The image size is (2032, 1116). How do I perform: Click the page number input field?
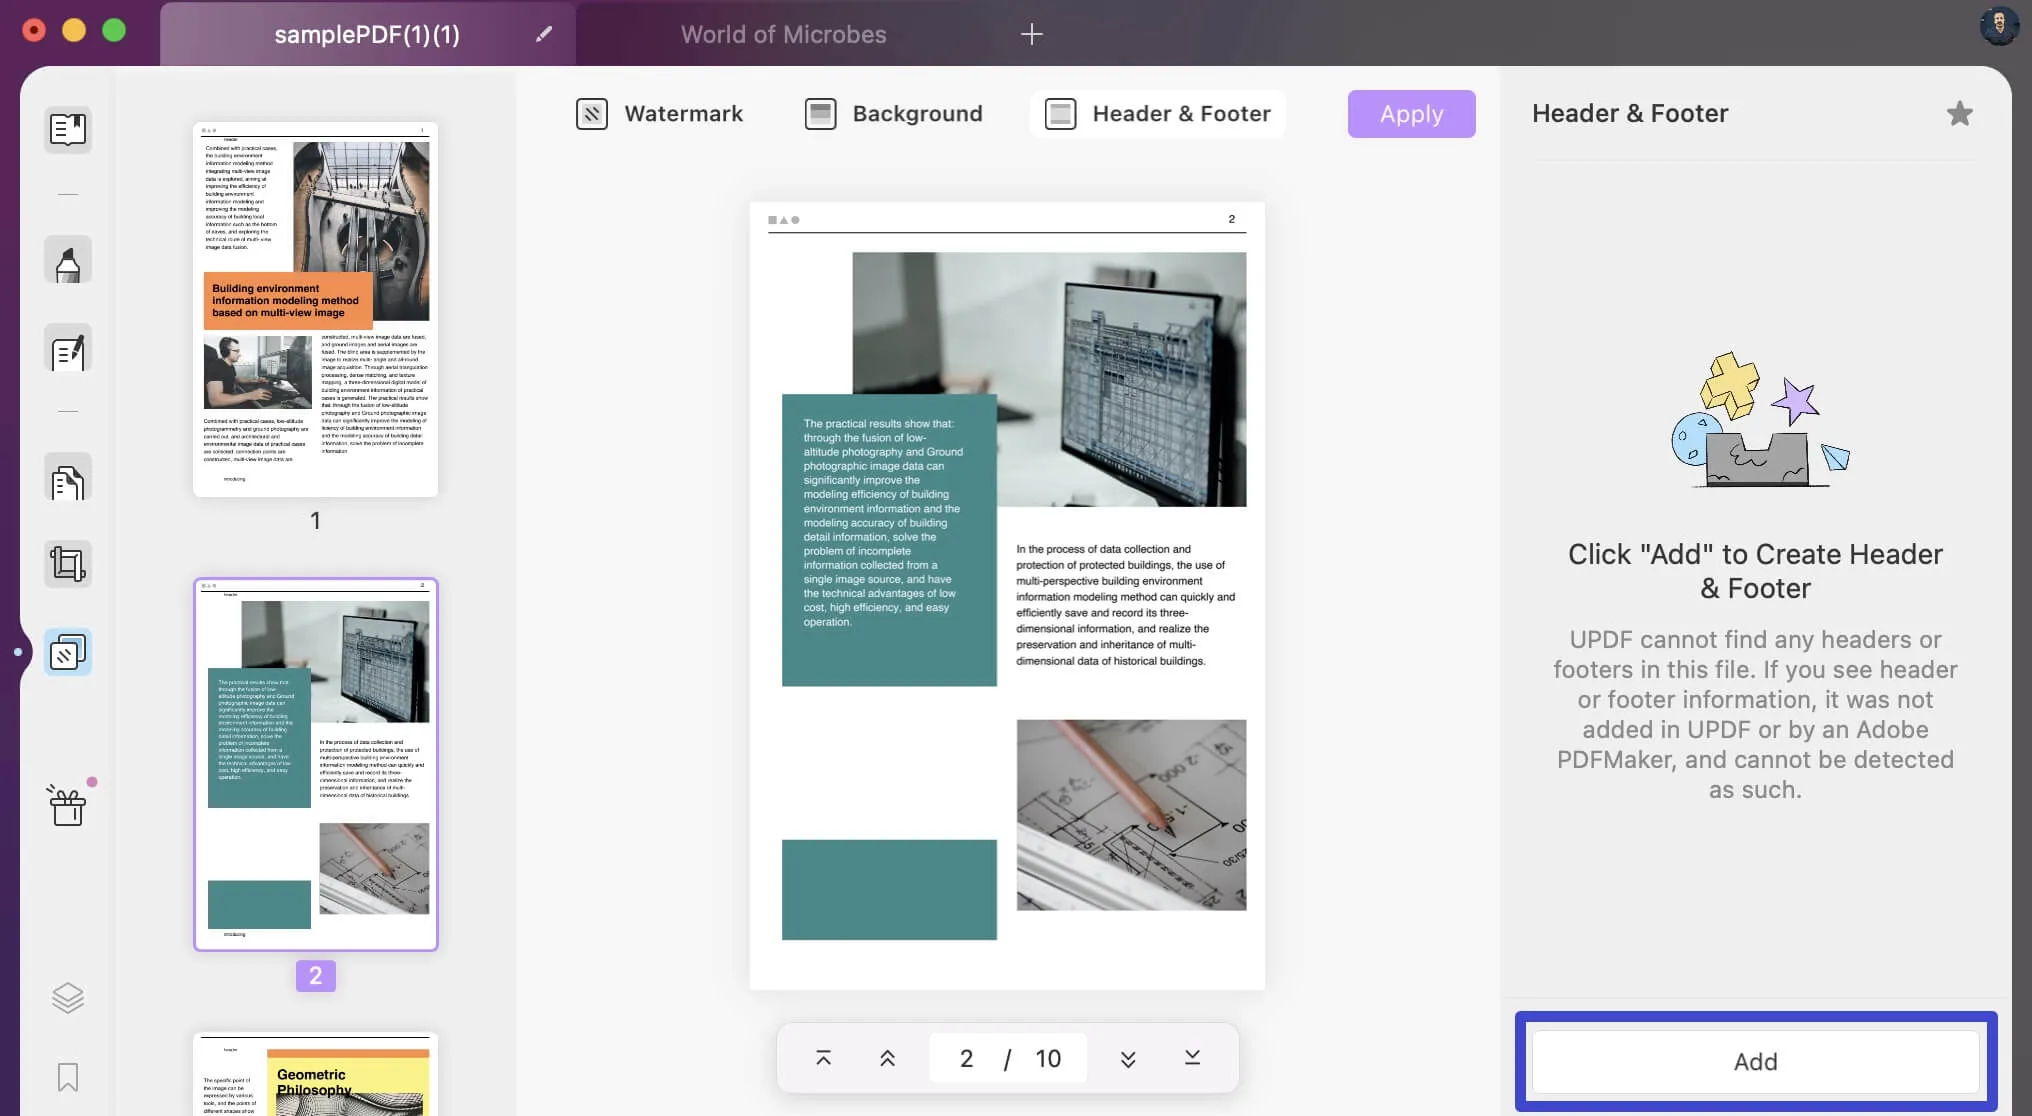pyautogui.click(x=966, y=1057)
